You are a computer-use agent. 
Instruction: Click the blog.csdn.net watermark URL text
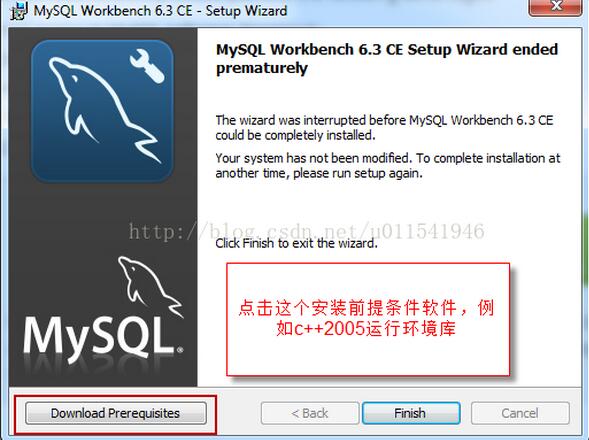pos(307,231)
